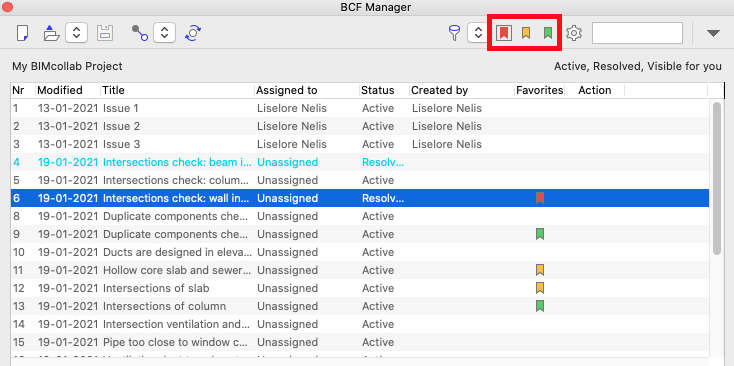Sort by the Nr column header

click(x=23, y=90)
